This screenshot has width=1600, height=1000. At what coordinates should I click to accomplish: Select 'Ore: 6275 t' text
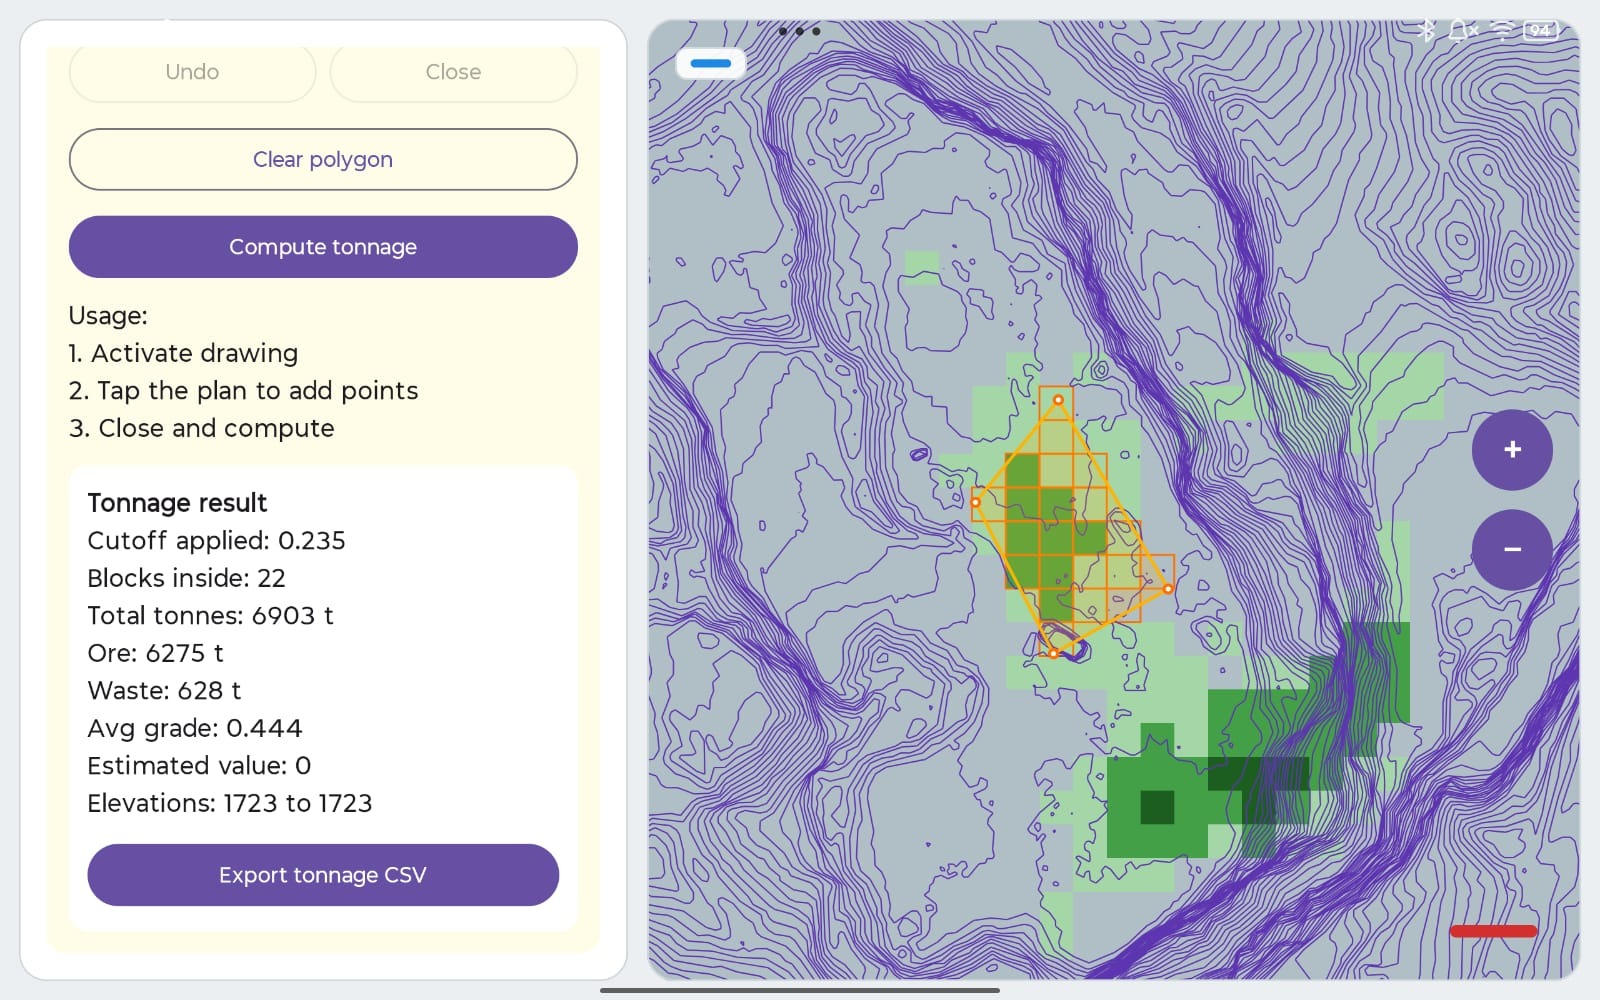click(x=155, y=653)
